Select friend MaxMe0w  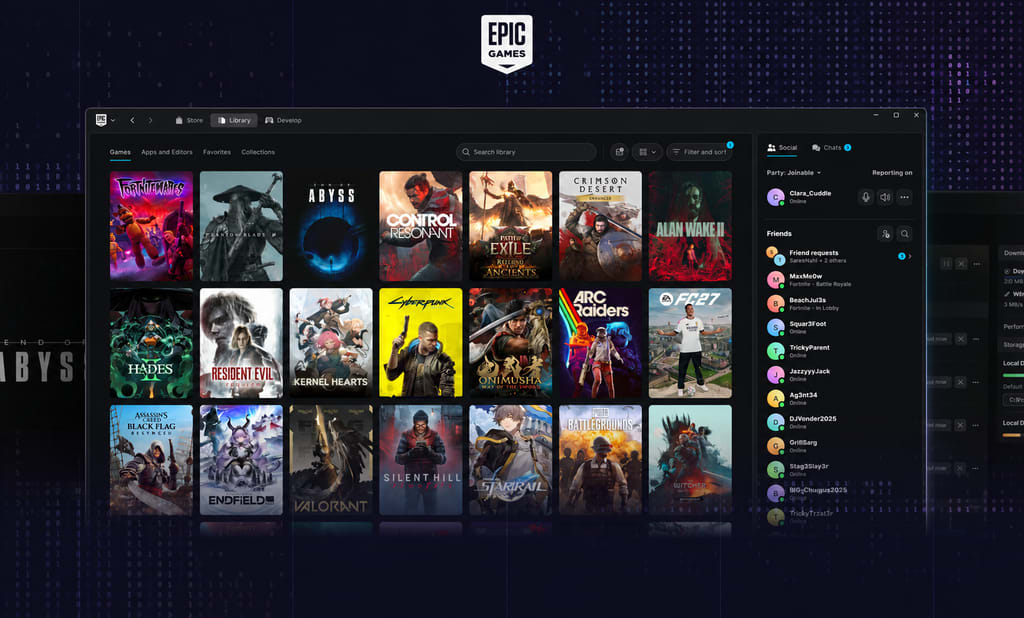[839, 280]
